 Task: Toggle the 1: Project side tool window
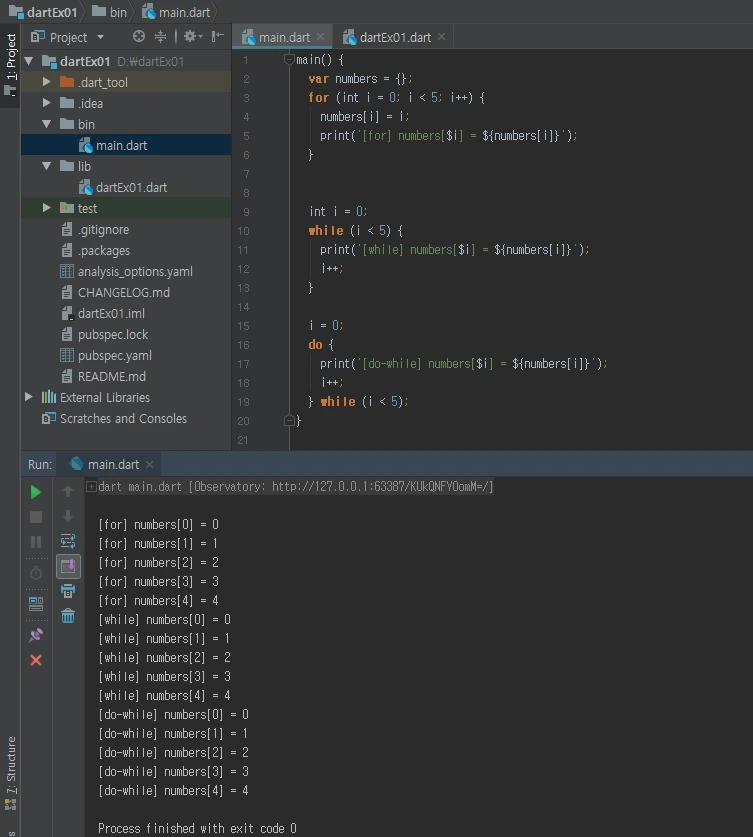(x=10, y=65)
